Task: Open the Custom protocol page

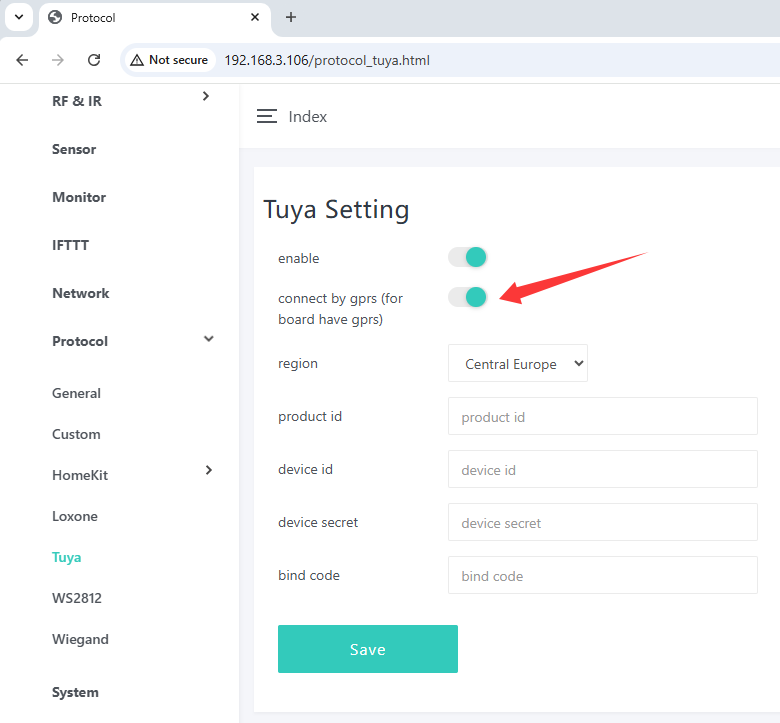Action: 76,434
